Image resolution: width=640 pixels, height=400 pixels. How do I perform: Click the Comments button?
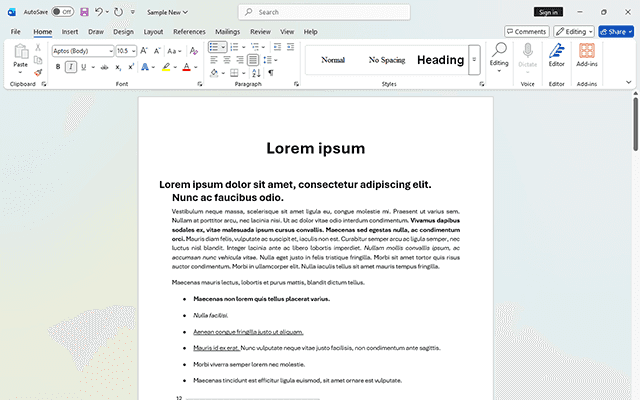tap(527, 31)
